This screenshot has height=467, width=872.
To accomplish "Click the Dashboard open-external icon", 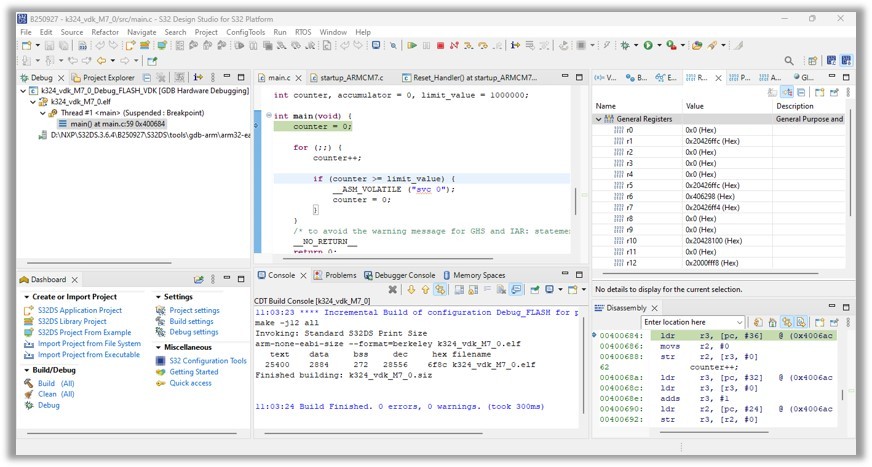I will click(199, 279).
